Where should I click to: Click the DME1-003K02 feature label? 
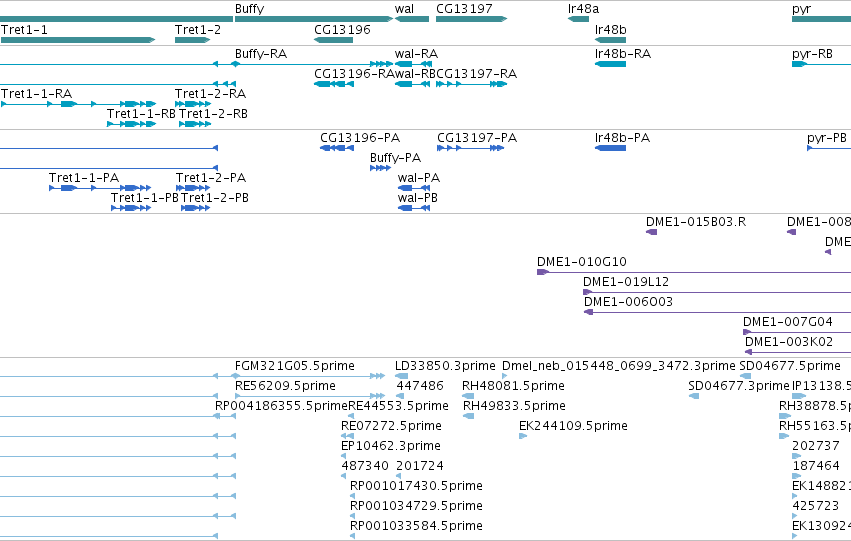pos(789,342)
